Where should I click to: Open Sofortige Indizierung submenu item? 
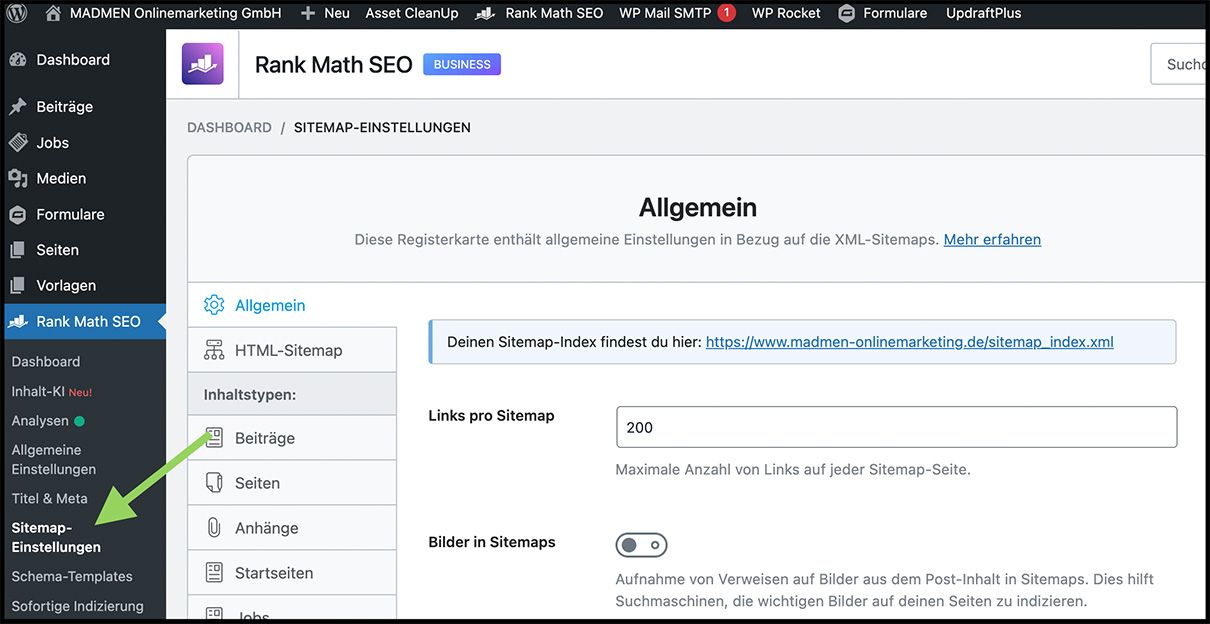tap(77, 606)
